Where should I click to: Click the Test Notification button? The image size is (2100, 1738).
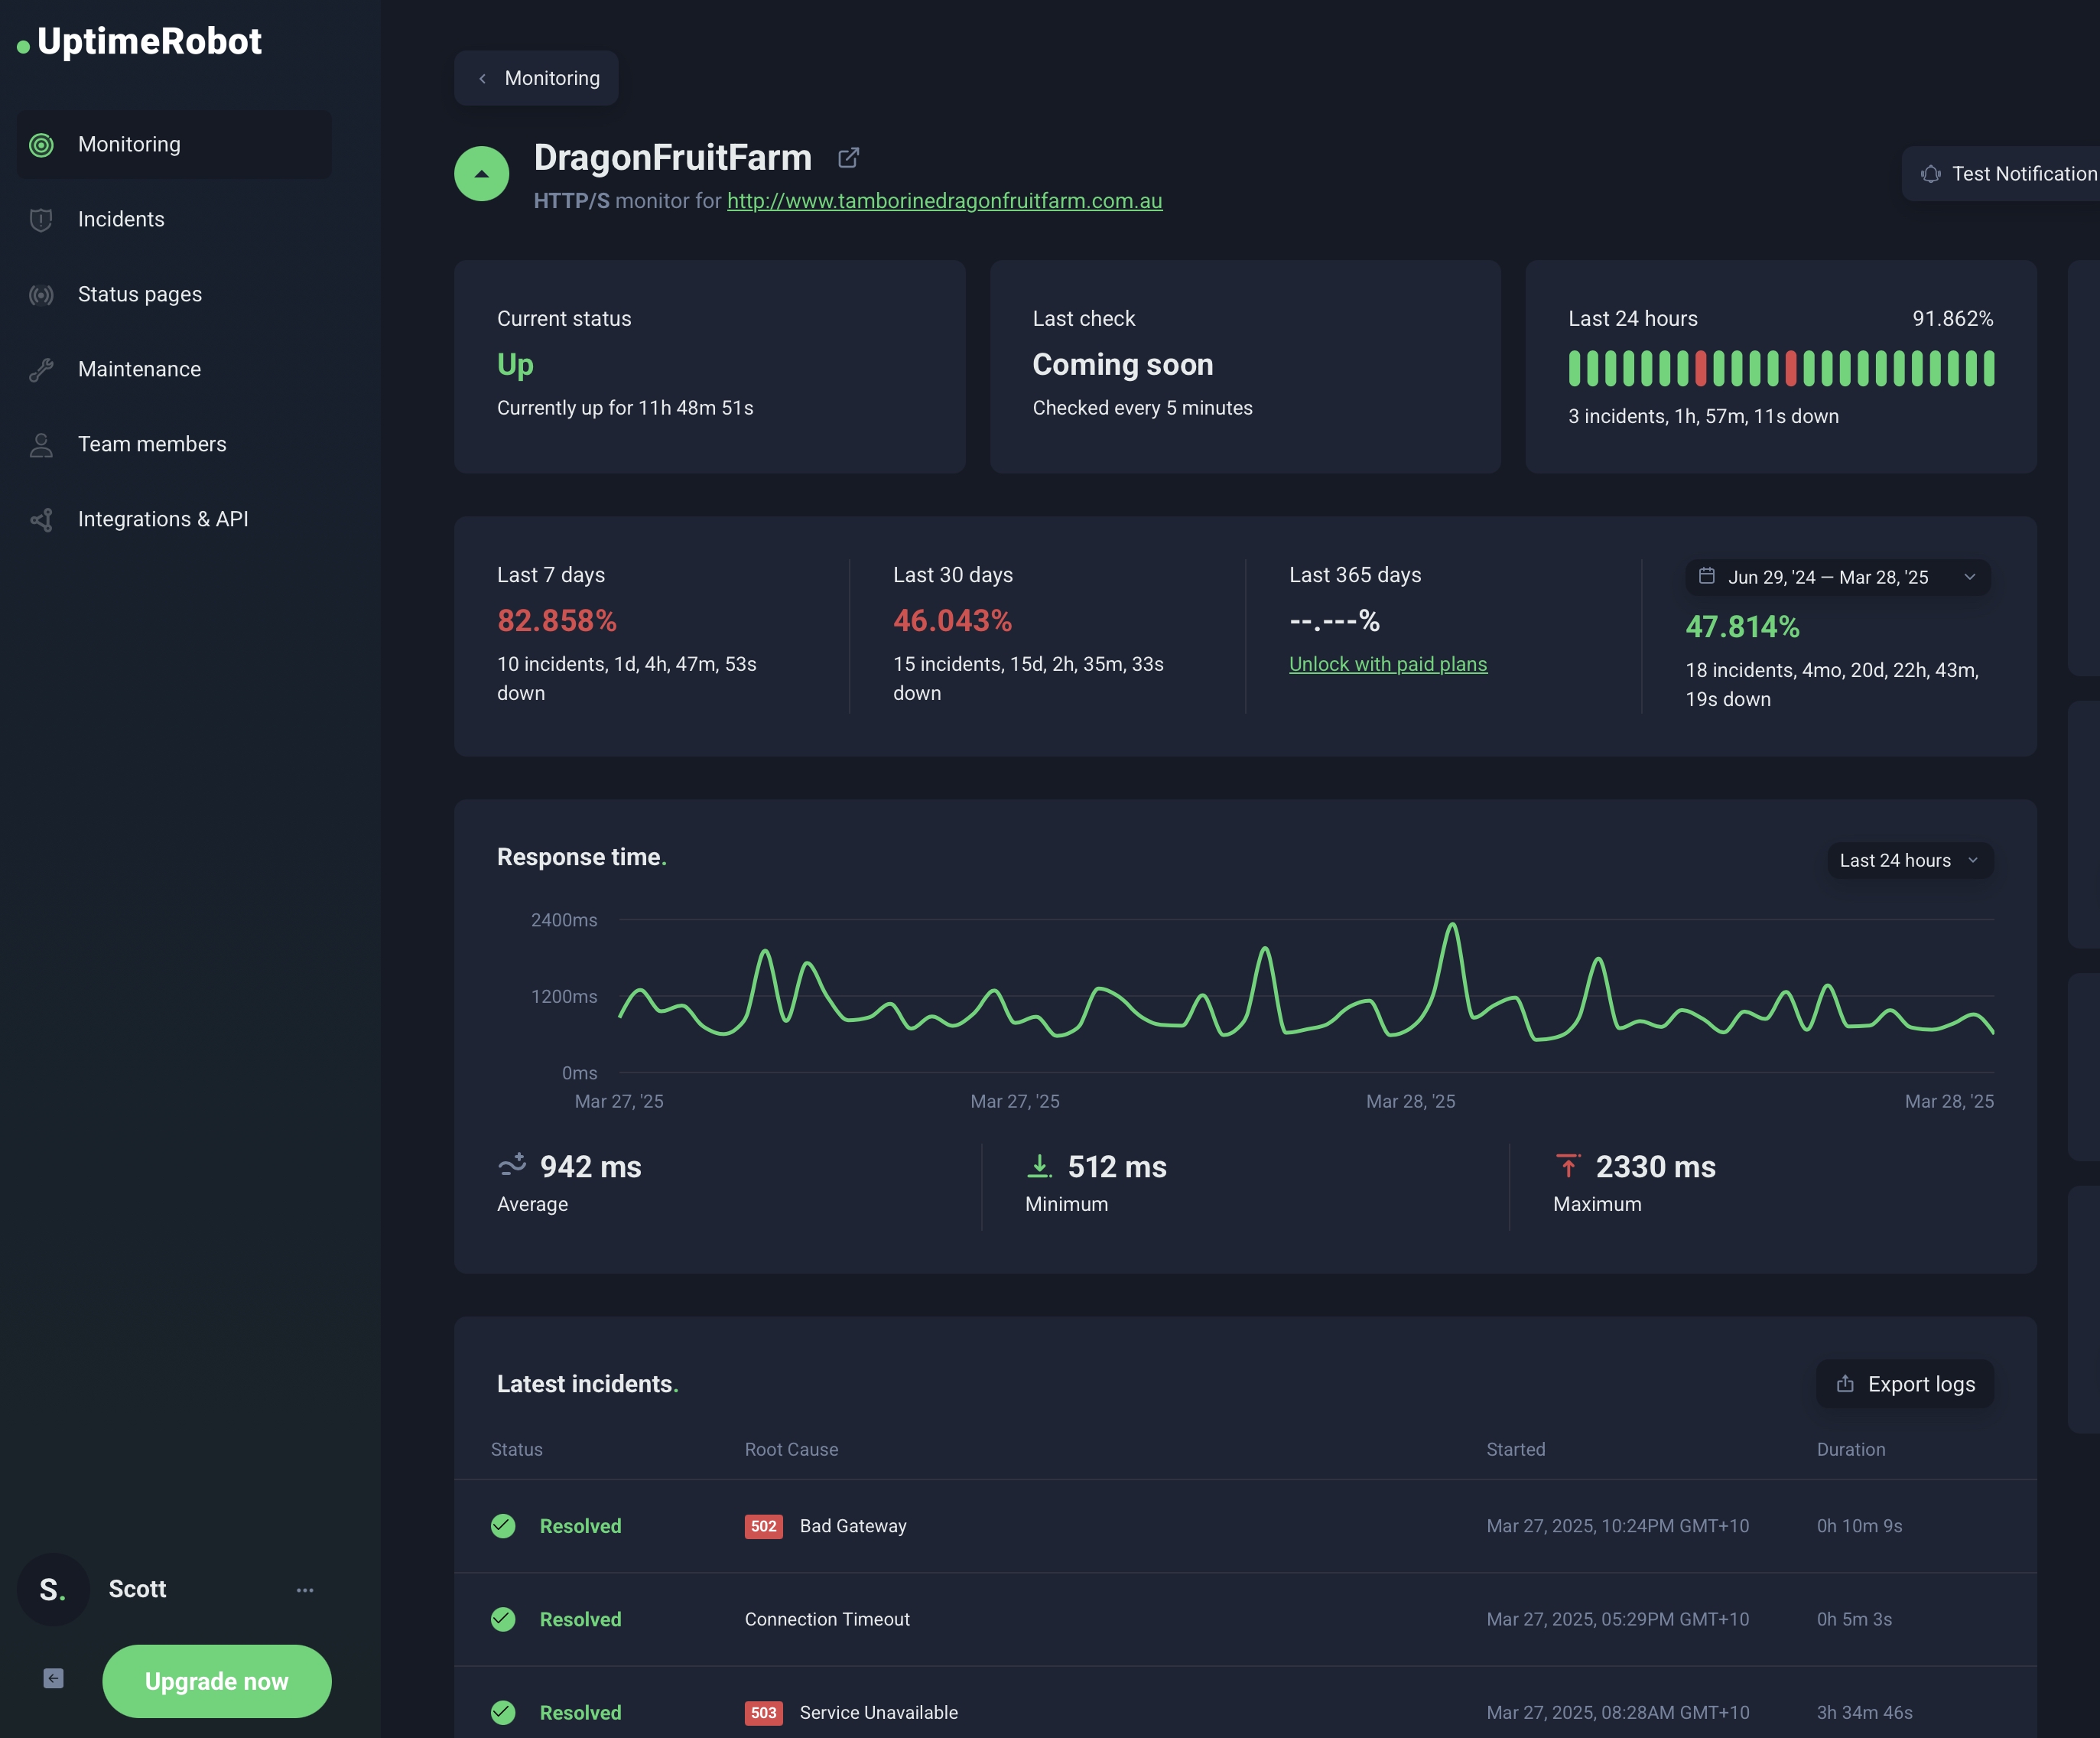click(2002, 174)
